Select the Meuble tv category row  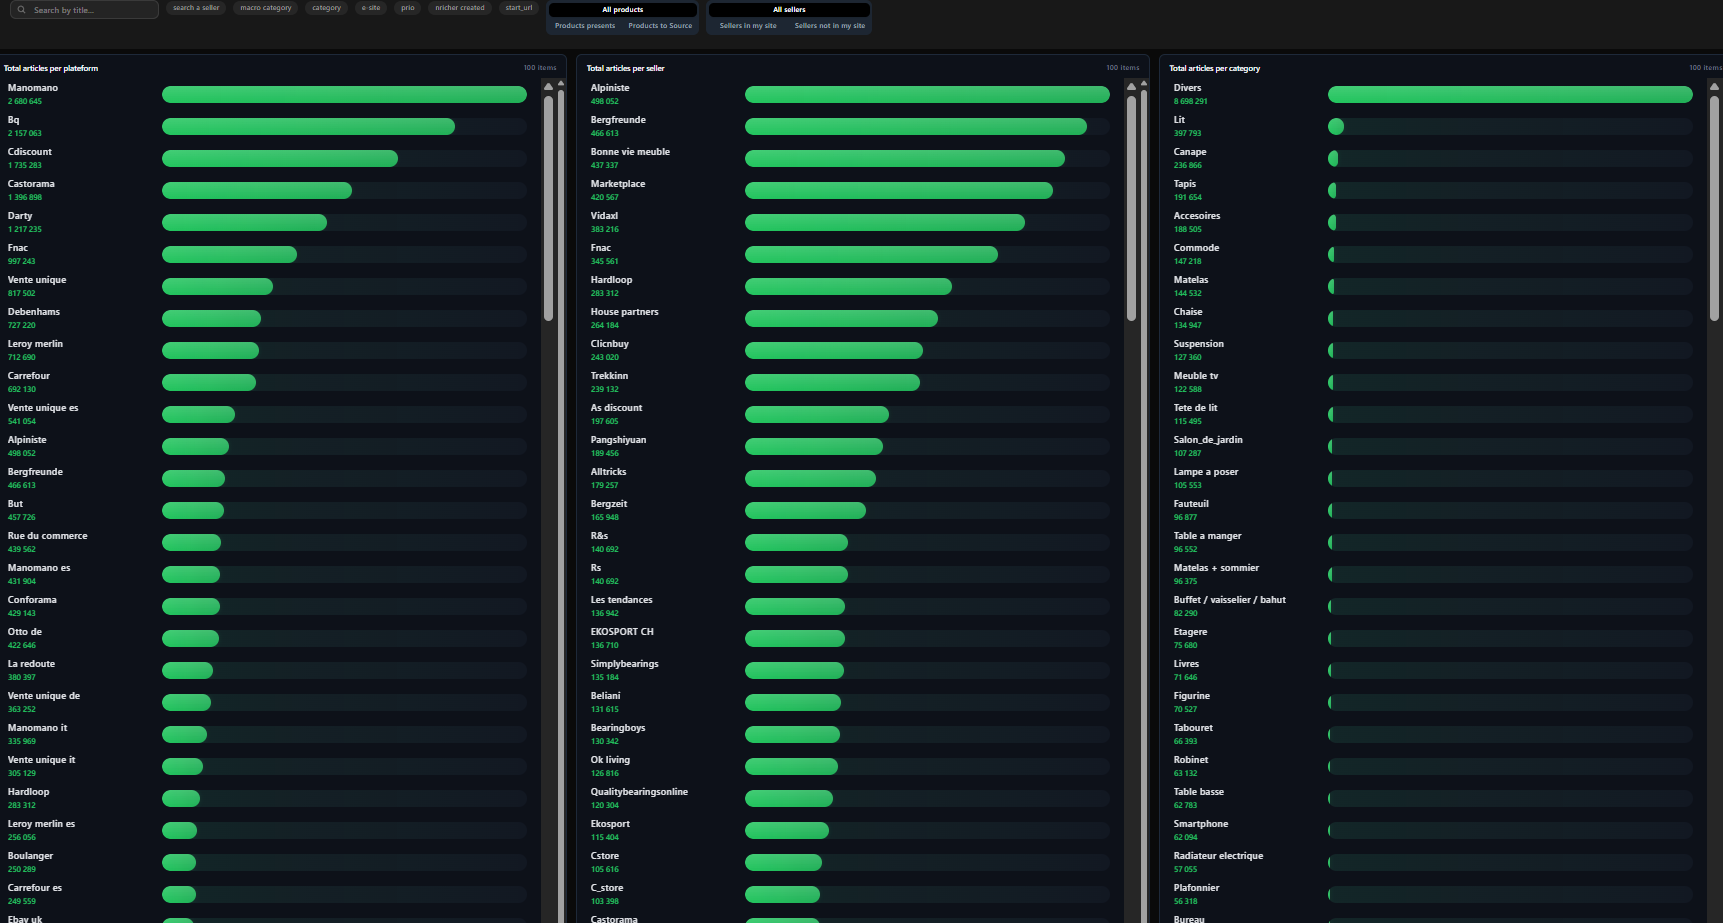[x=1433, y=382]
